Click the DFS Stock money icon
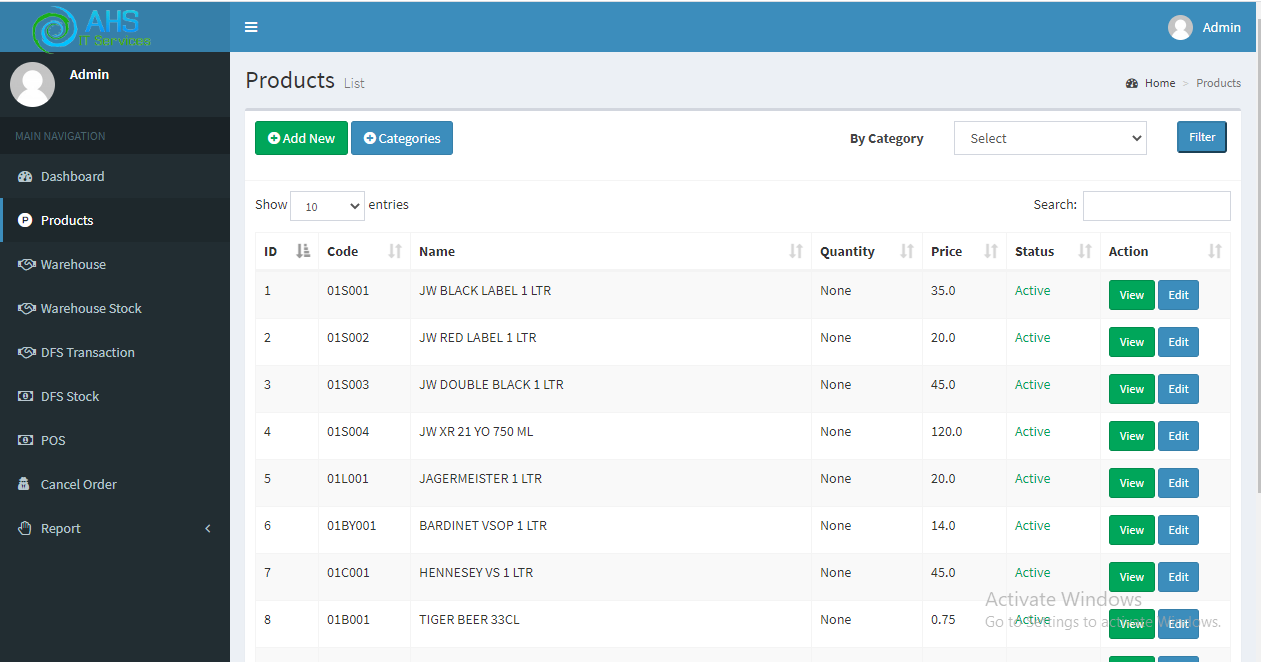1261x662 pixels. pos(26,397)
